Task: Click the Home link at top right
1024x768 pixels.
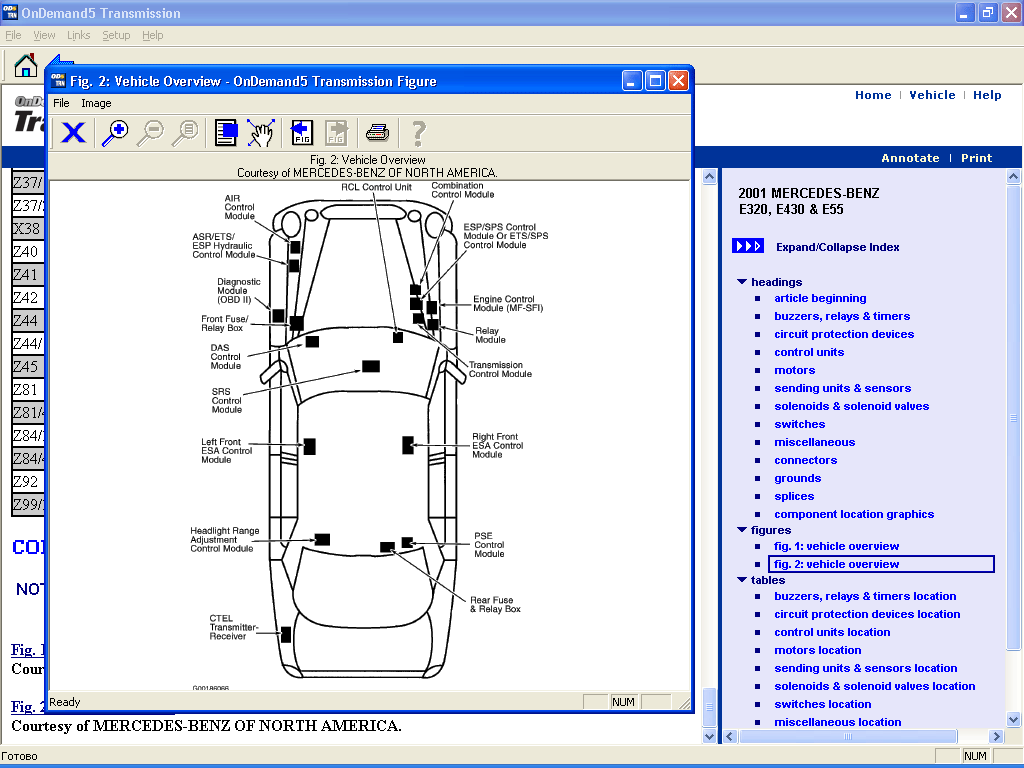Action: pyautogui.click(x=873, y=95)
